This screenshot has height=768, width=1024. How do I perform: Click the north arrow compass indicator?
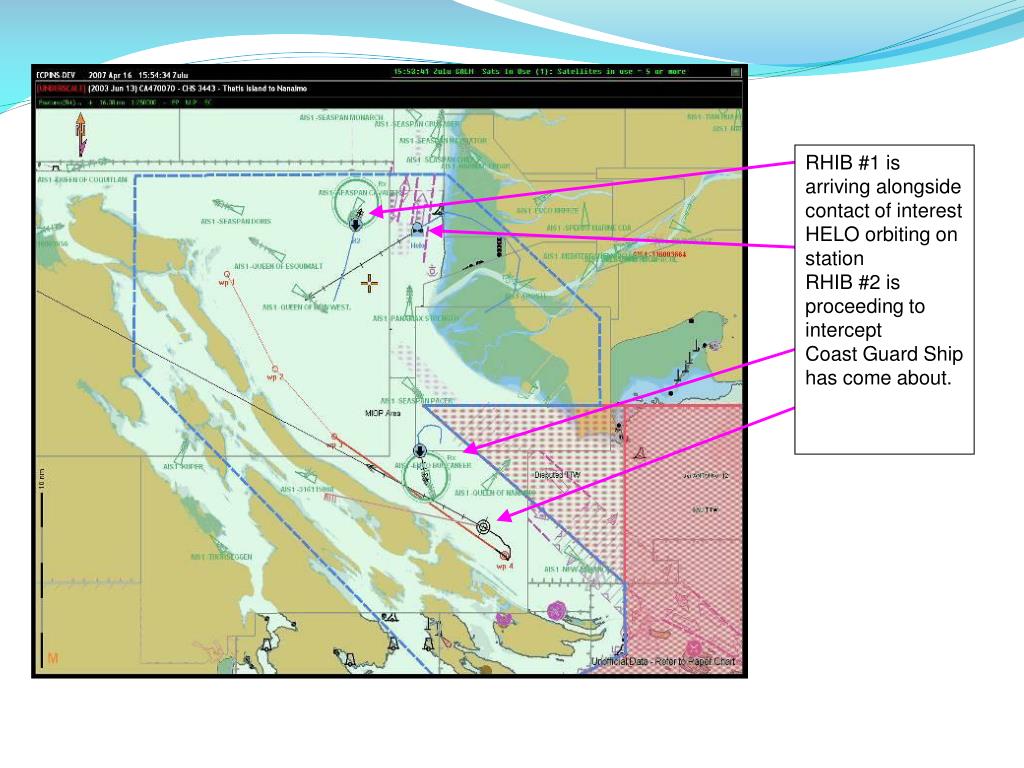(81, 134)
